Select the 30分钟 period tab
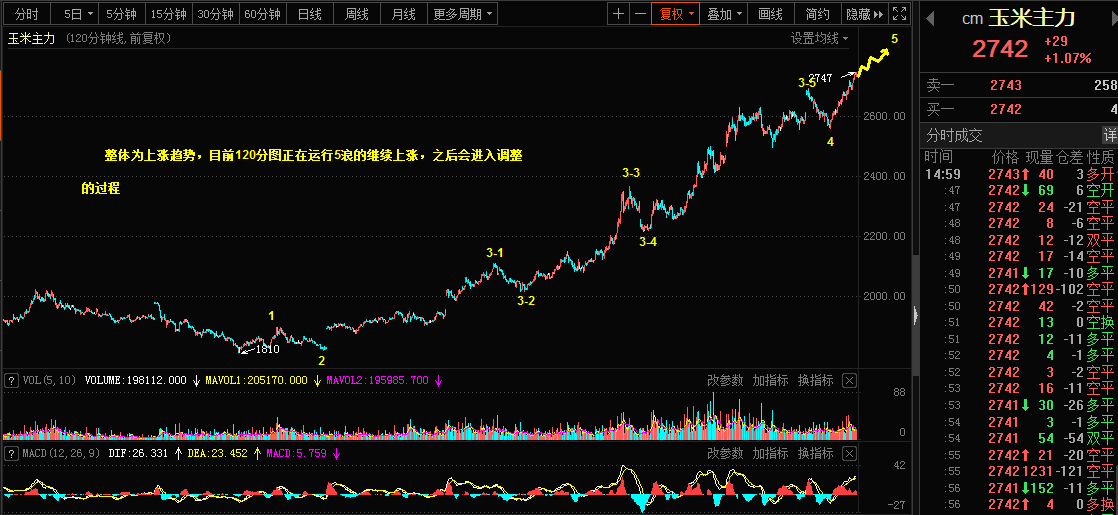 [x=215, y=14]
